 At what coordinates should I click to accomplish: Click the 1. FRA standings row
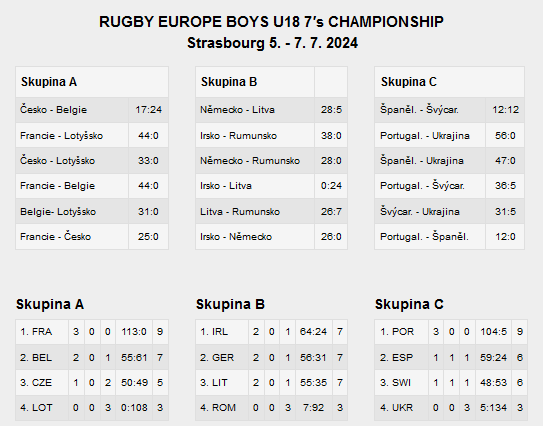(x=92, y=332)
